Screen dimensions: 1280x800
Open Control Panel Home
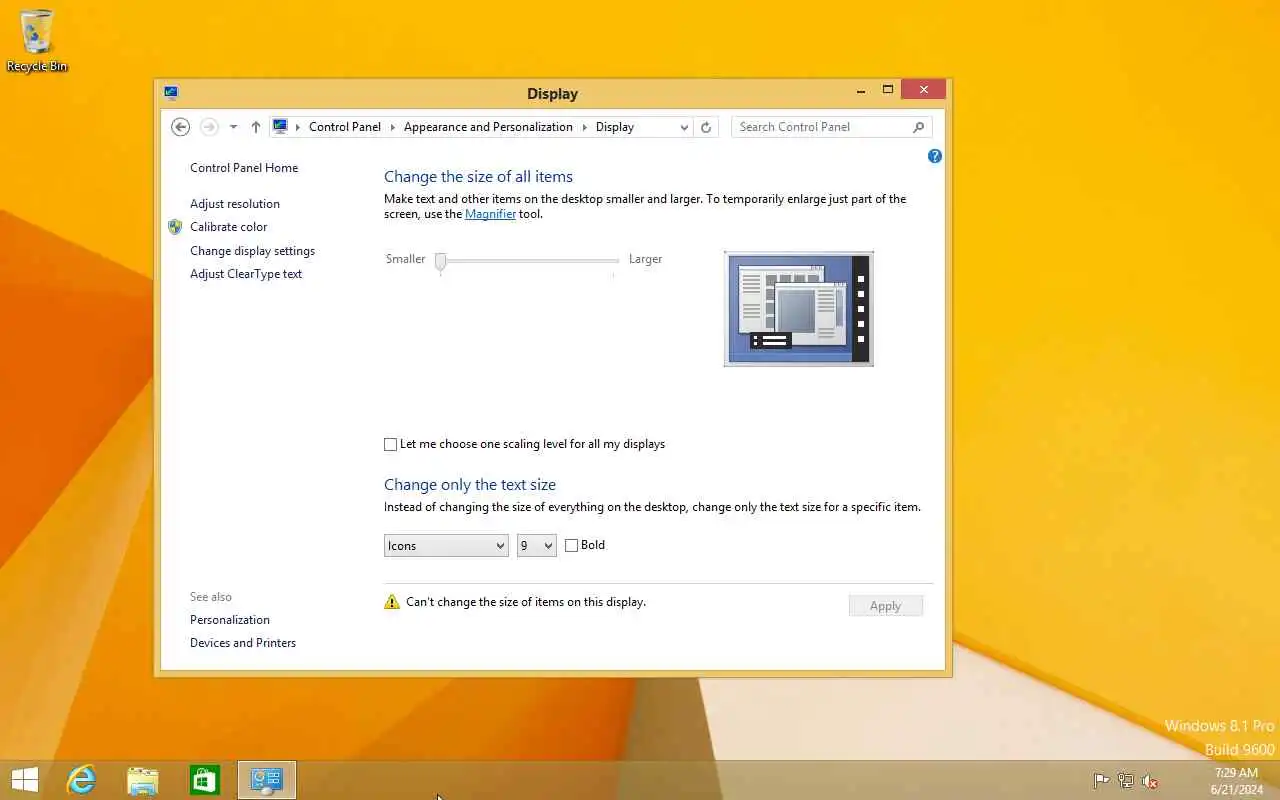244,168
